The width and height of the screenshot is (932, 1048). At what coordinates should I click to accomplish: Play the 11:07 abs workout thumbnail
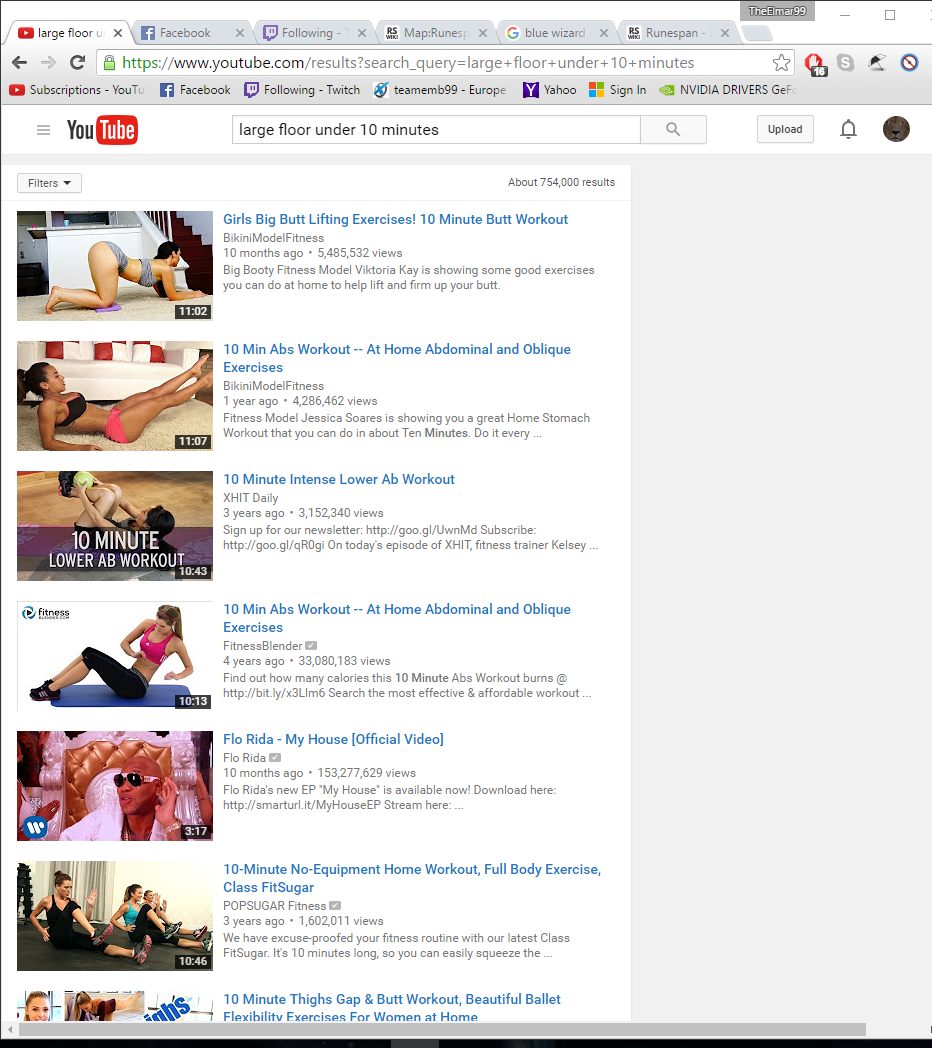(115, 396)
